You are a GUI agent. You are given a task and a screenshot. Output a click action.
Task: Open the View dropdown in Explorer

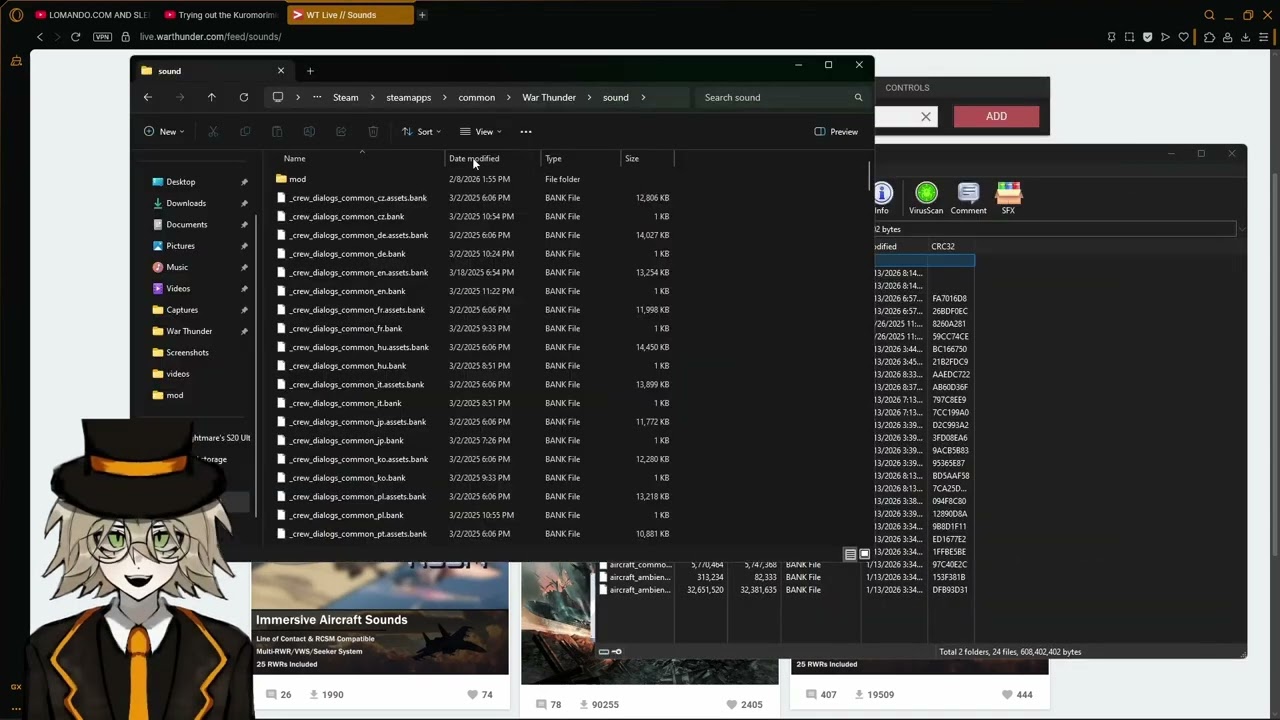click(x=482, y=132)
